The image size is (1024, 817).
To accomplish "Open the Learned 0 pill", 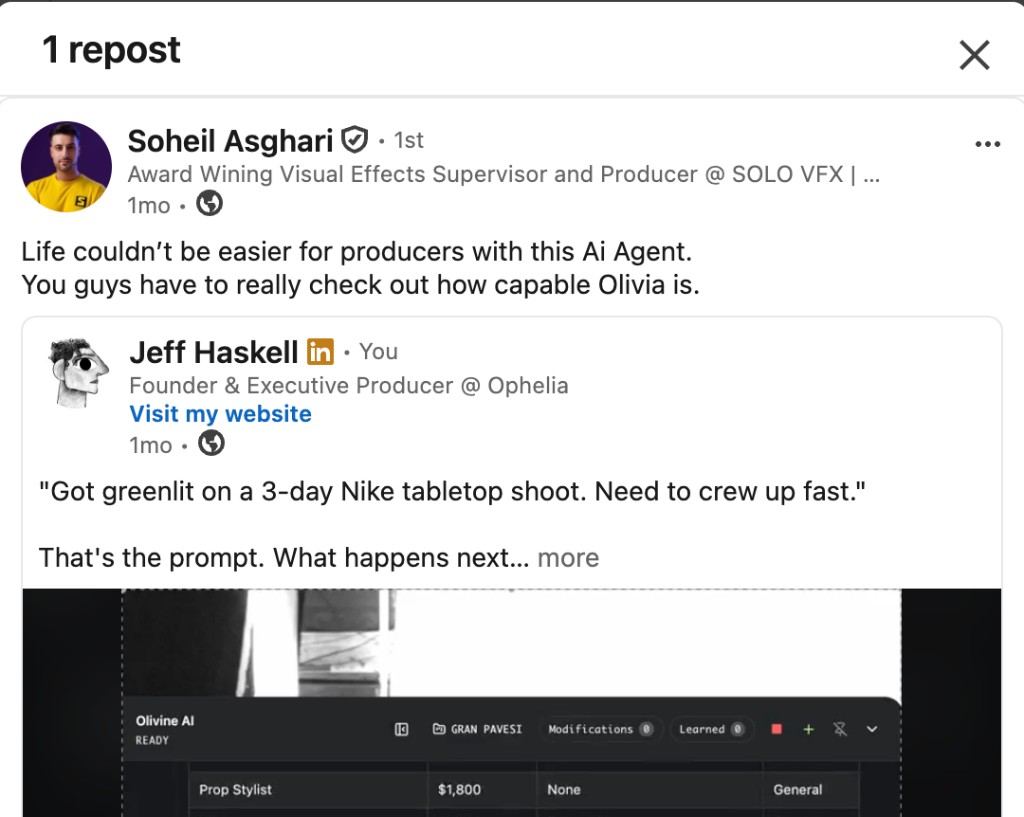I will (x=711, y=729).
